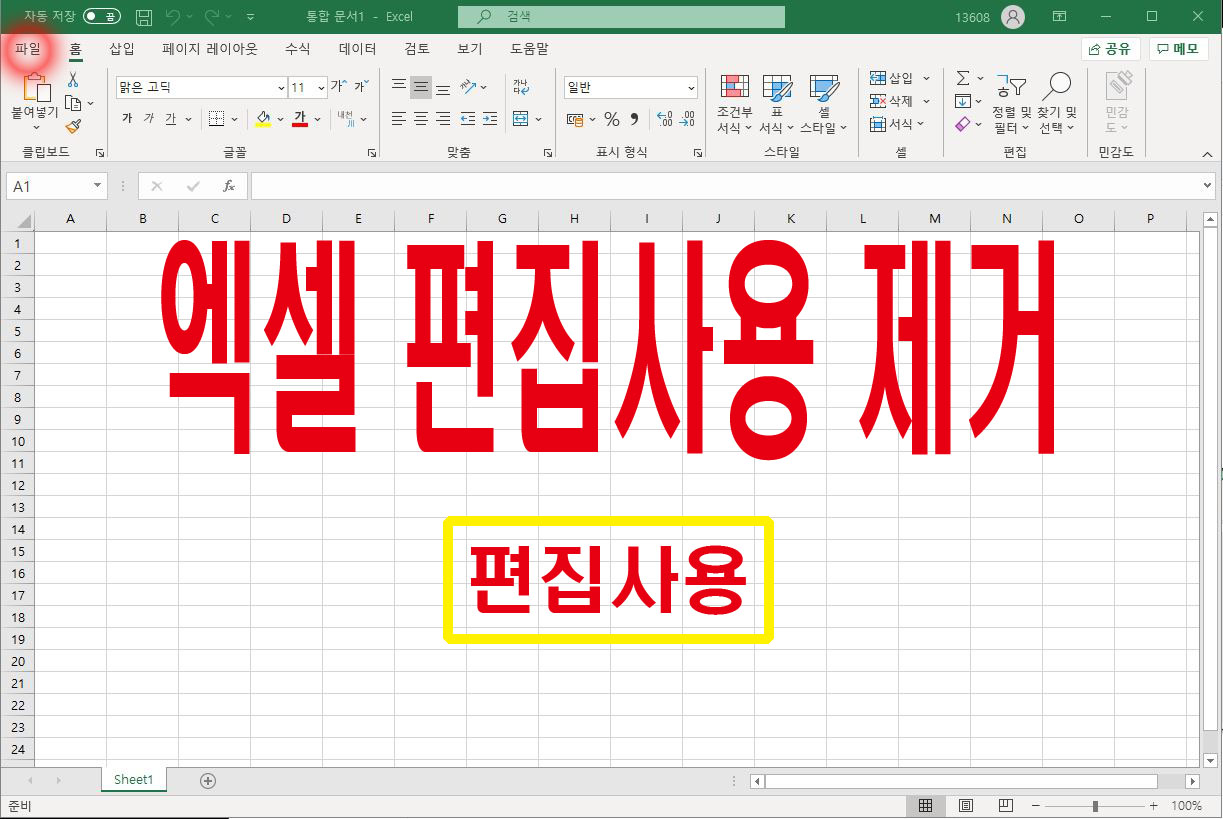Open the 셀 스타일 cell styles dropdown

coord(824,104)
